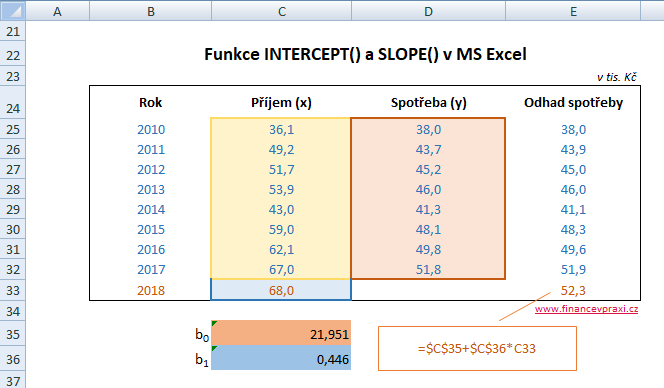
Task: Select income cell 51,7
Action: pos(281,169)
